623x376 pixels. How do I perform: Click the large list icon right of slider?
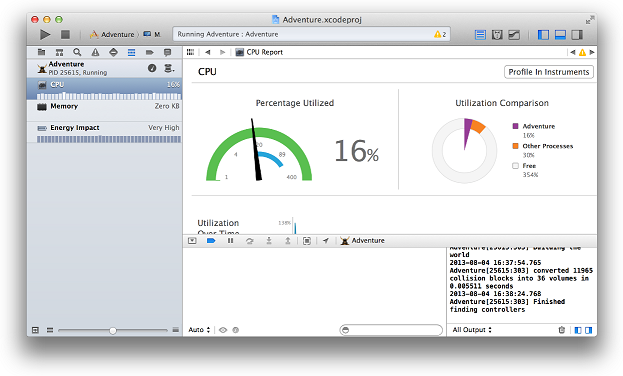[176, 330]
